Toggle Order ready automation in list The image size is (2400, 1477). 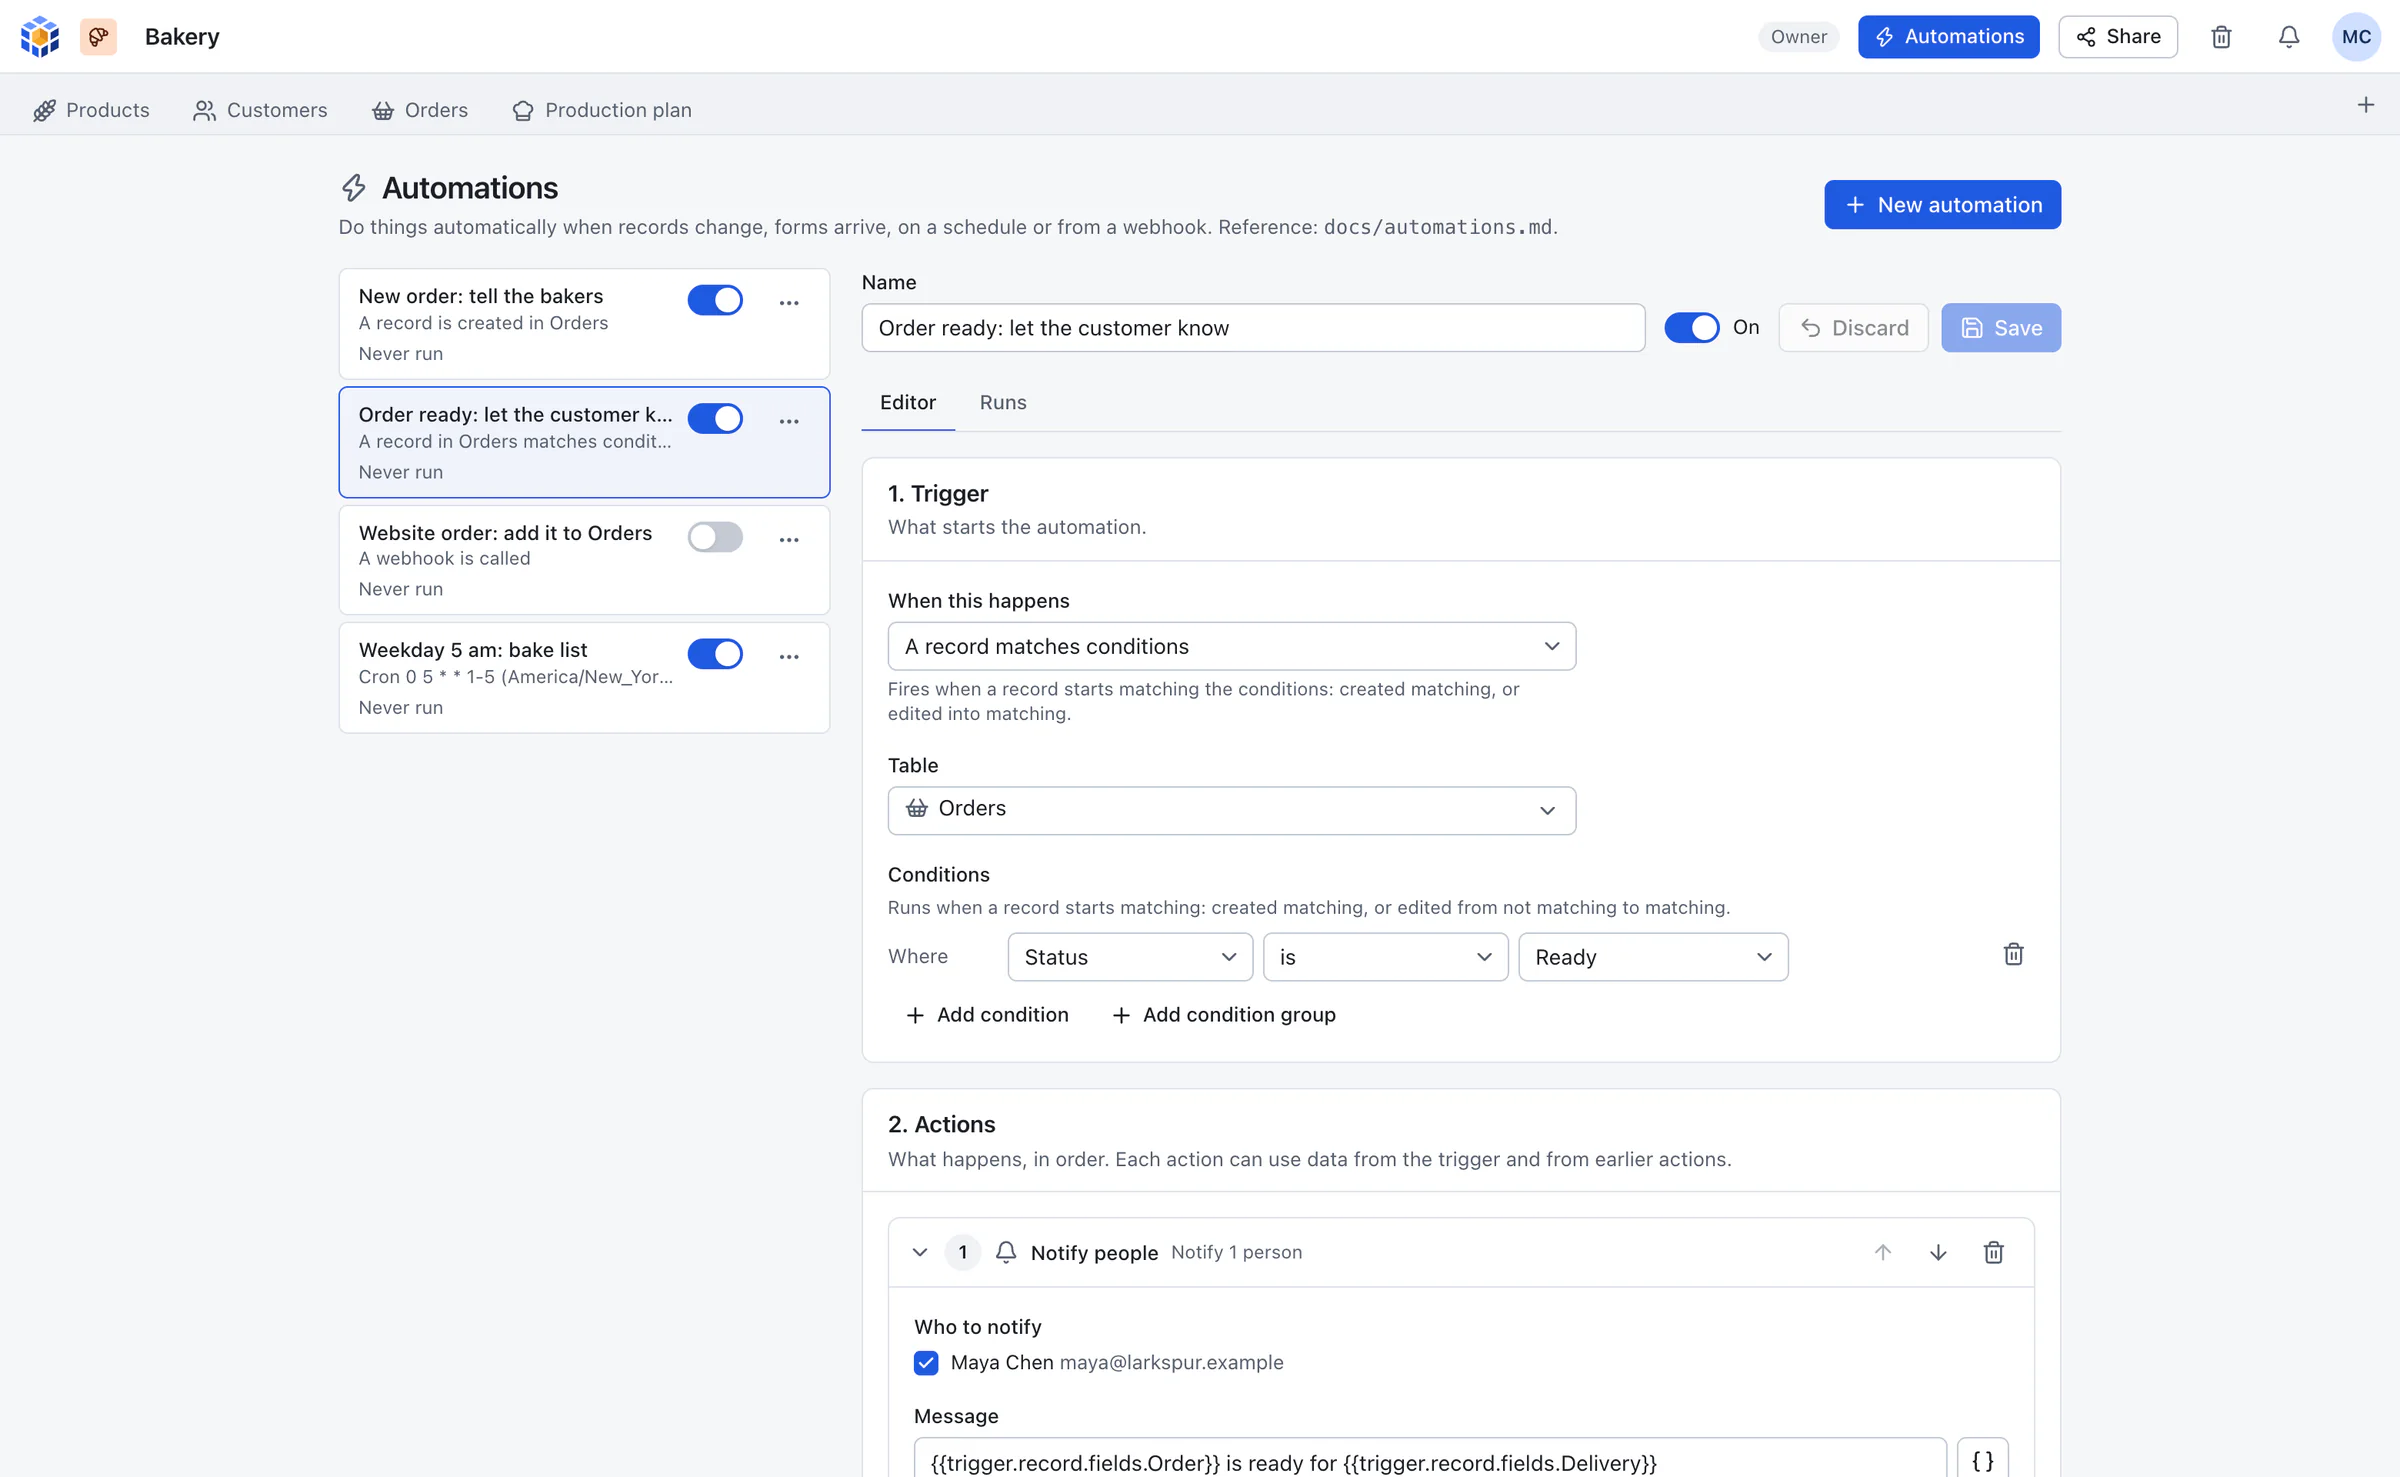(715, 418)
